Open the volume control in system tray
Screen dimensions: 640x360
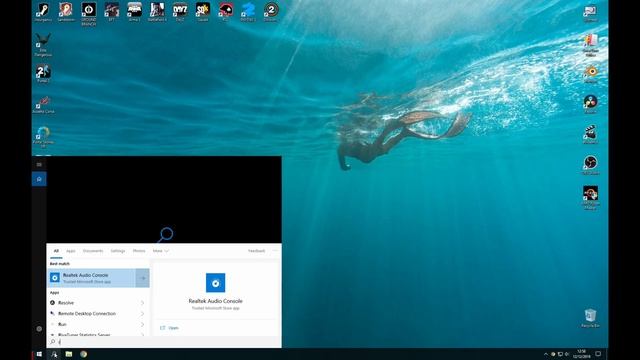tap(567, 354)
